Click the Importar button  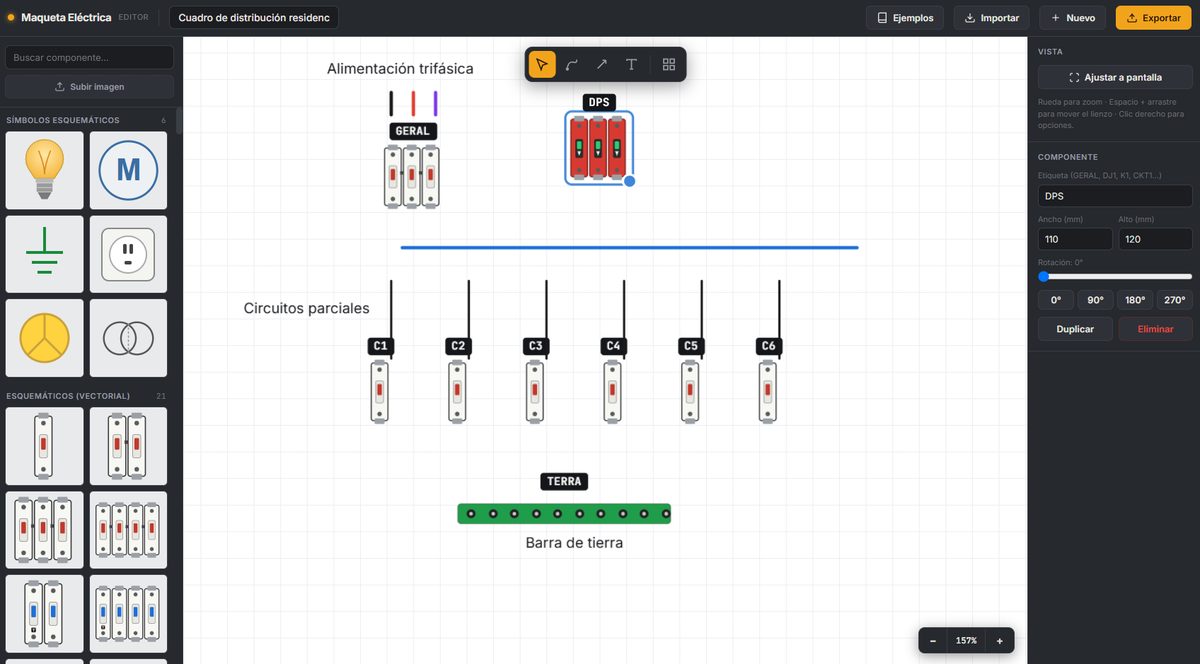point(992,18)
